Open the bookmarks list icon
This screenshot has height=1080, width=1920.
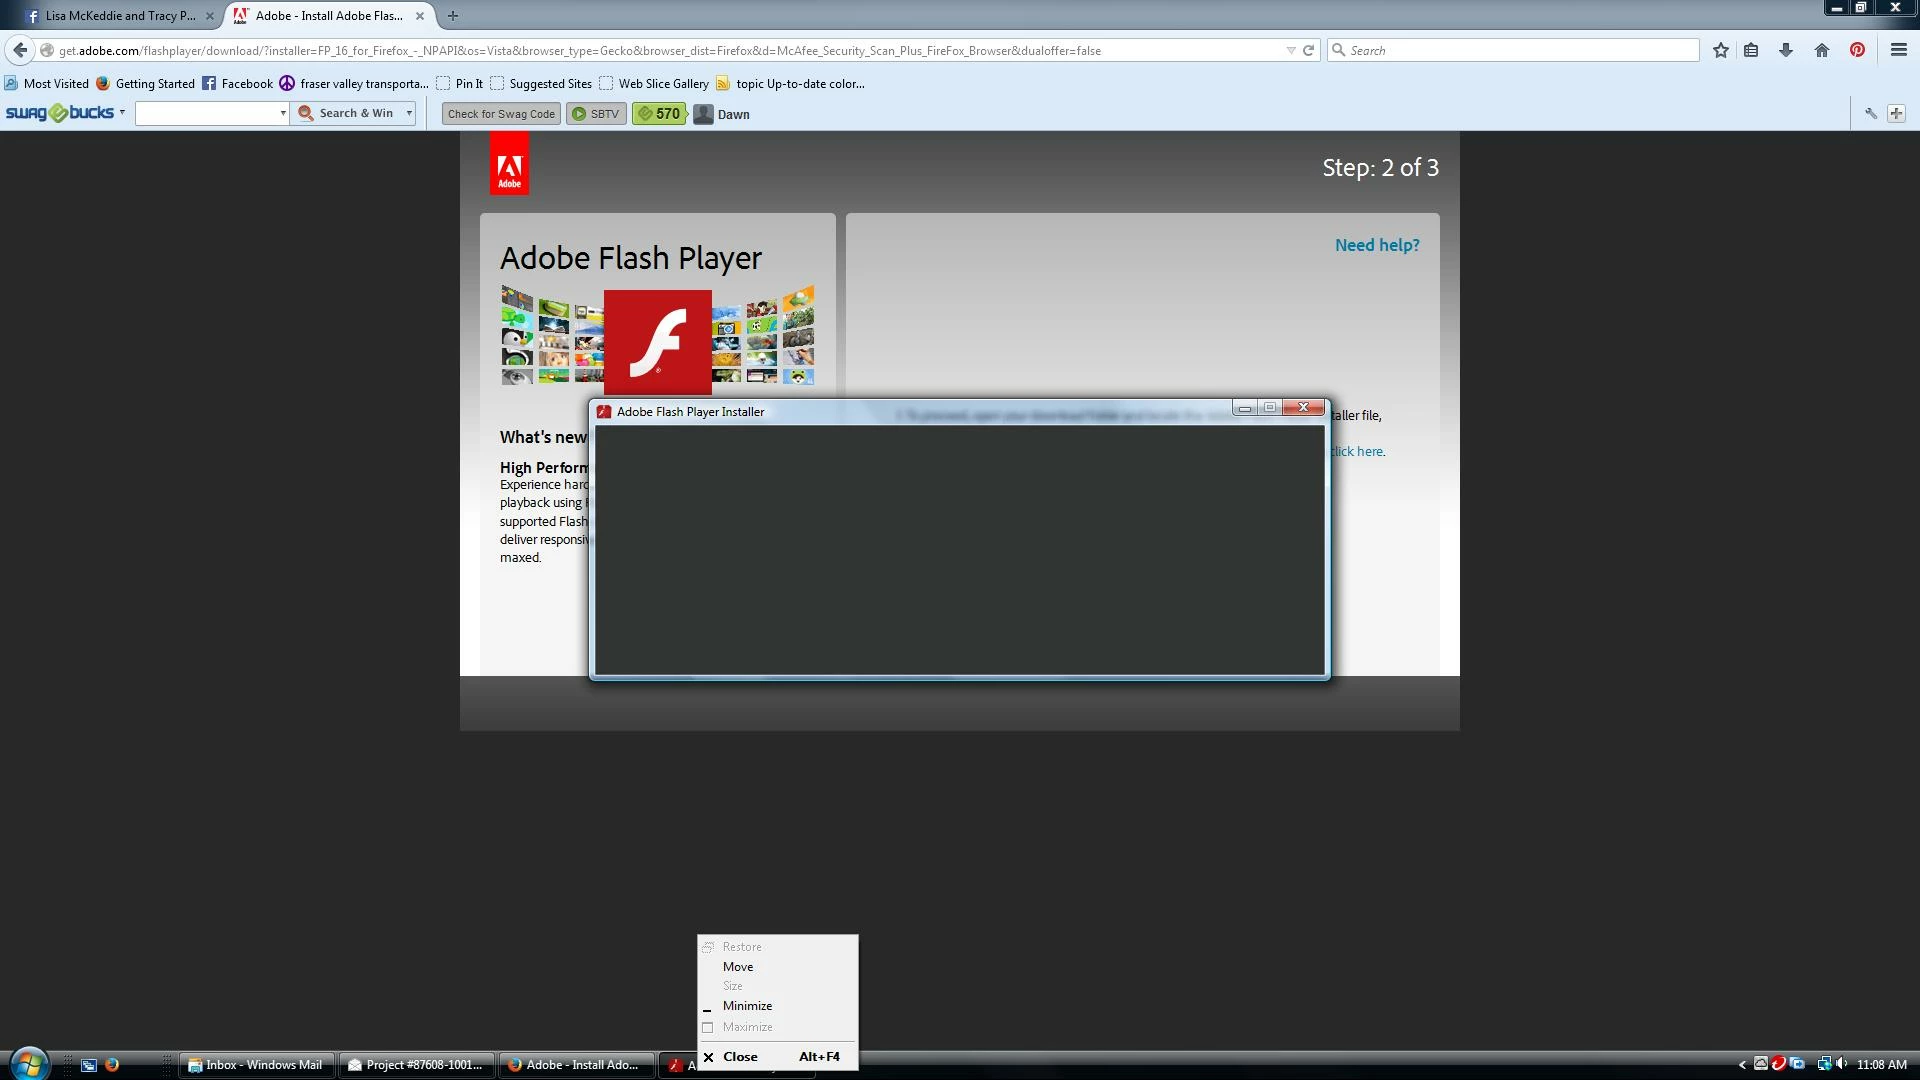1751,50
